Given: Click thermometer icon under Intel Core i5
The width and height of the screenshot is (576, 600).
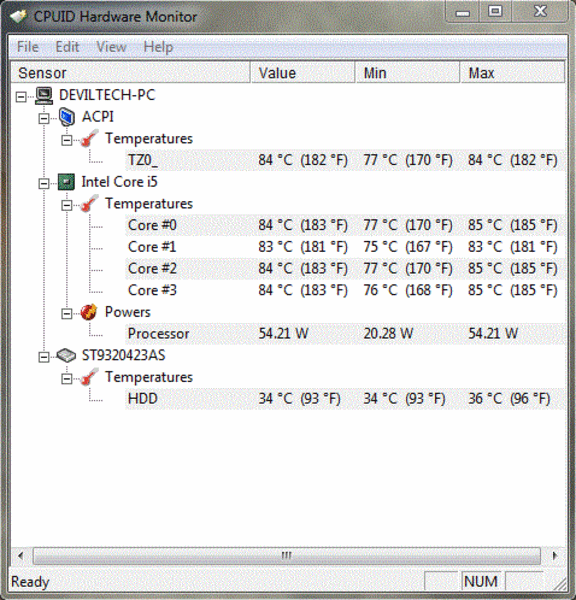Looking at the screenshot, I should pyautogui.click(x=89, y=204).
